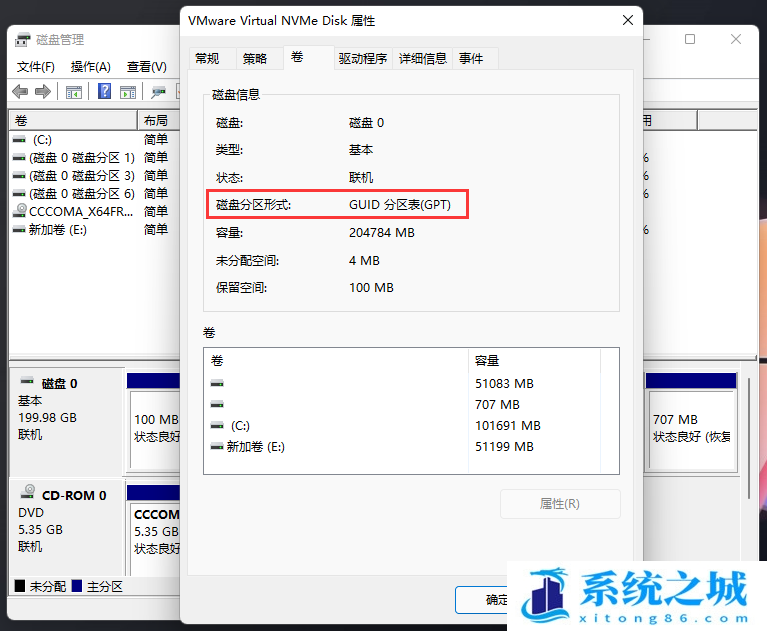This screenshot has height=631, width=767.
Task: Maximize the Disk Management window
Action: [690, 39]
